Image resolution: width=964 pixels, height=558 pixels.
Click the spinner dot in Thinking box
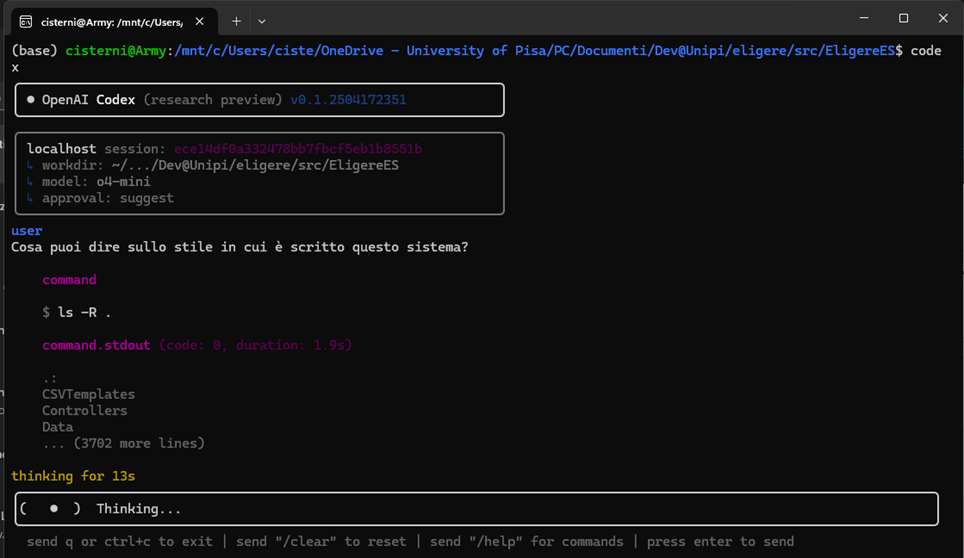click(54, 509)
